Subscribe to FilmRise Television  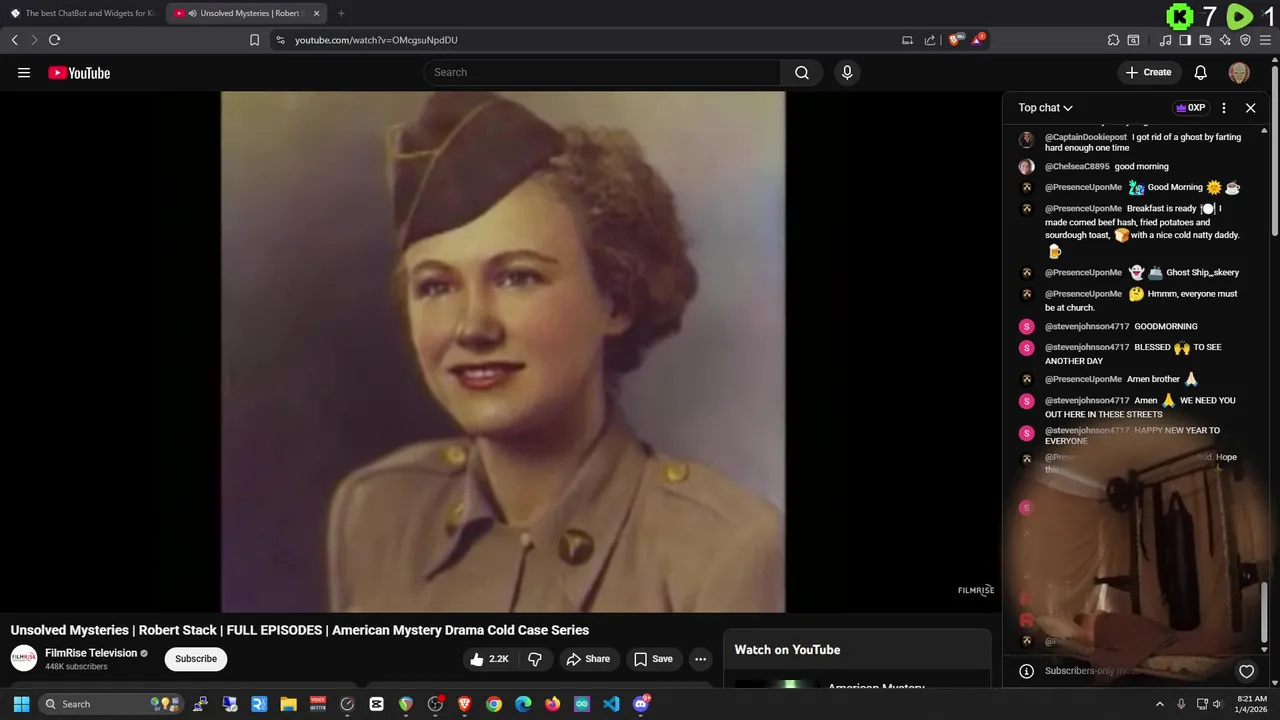pyautogui.click(x=196, y=659)
